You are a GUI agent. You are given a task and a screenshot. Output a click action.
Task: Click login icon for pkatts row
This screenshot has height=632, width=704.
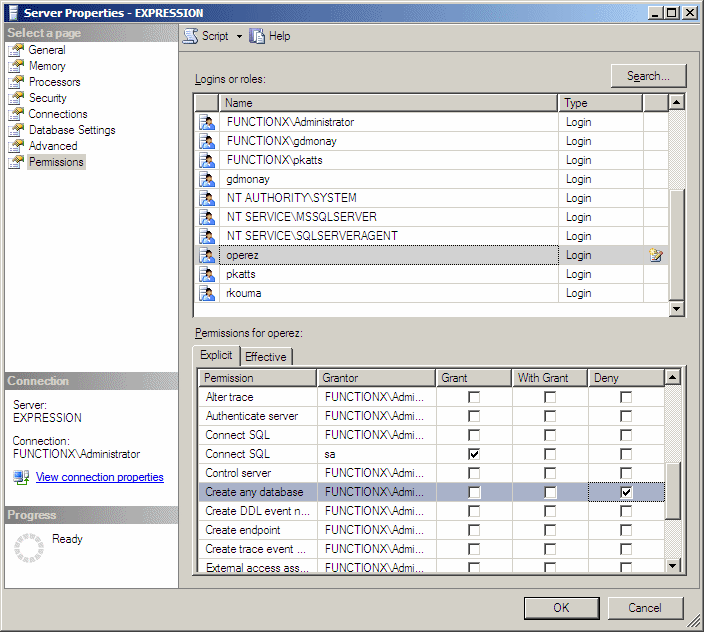(207, 274)
